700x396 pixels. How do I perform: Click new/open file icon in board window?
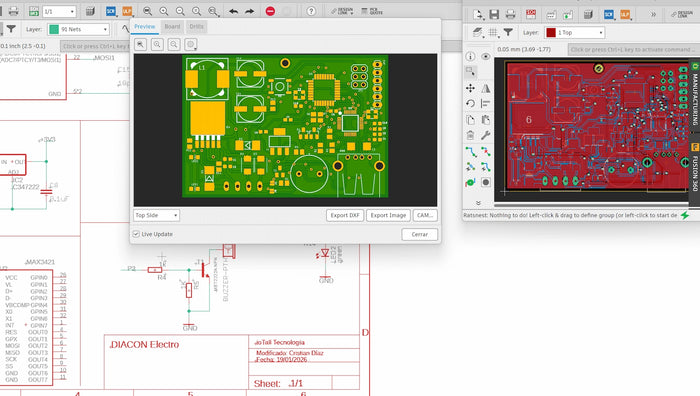(x=478, y=15)
